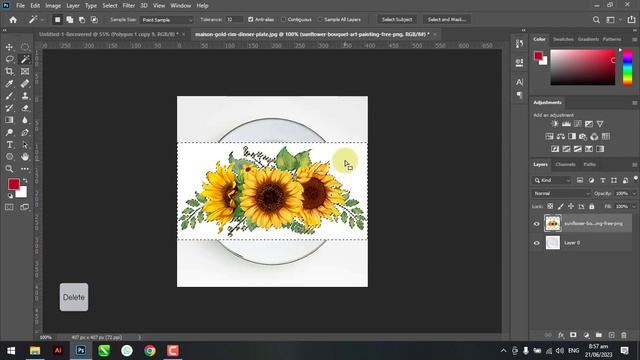Viewport: 640px width, 360px height.
Task: Open the Normal blending mode dropdown
Action: point(561,193)
